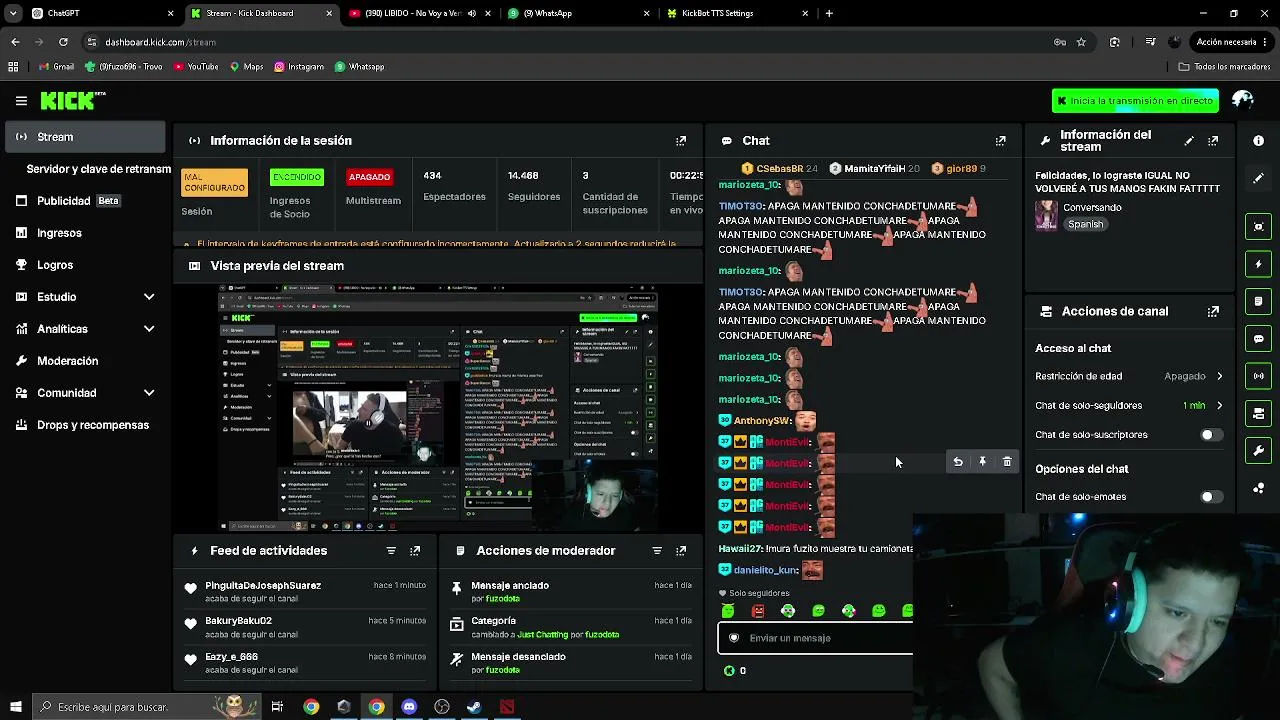The width and height of the screenshot is (1280, 720).
Task: Pop out the Información de la sesión panel
Action: click(681, 141)
